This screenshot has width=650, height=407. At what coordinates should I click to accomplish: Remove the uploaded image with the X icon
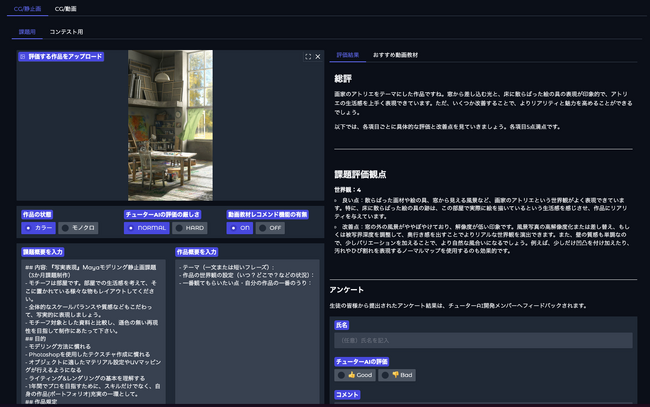318,57
